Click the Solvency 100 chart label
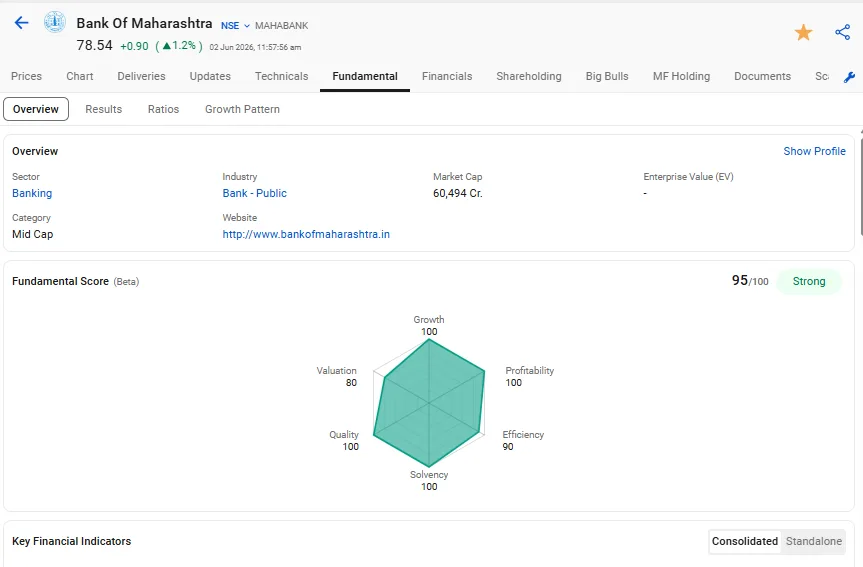The image size is (863, 567). 429,481
